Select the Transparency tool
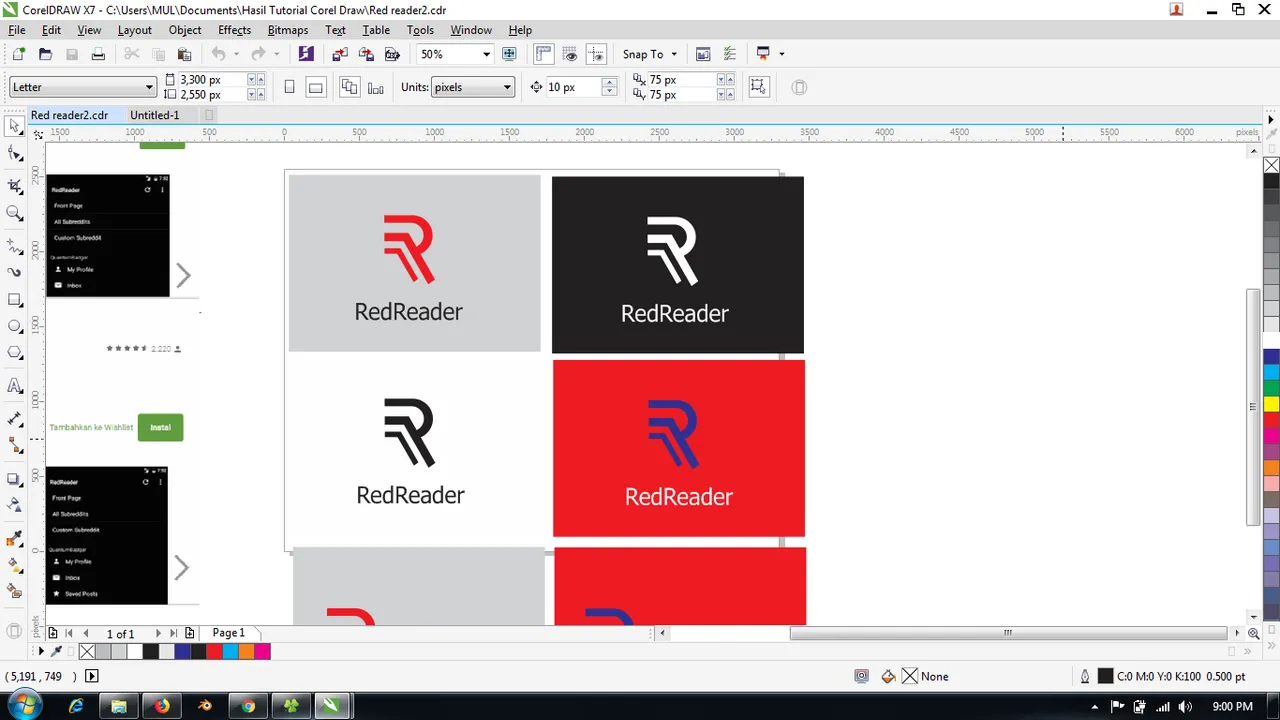Image resolution: width=1280 pixels, height=720 pixels. coord(15,506)
